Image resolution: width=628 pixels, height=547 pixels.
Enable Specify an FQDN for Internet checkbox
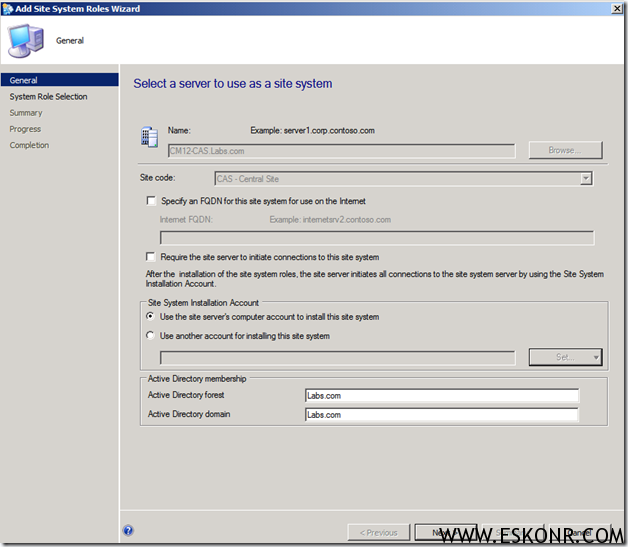(151, 201)
